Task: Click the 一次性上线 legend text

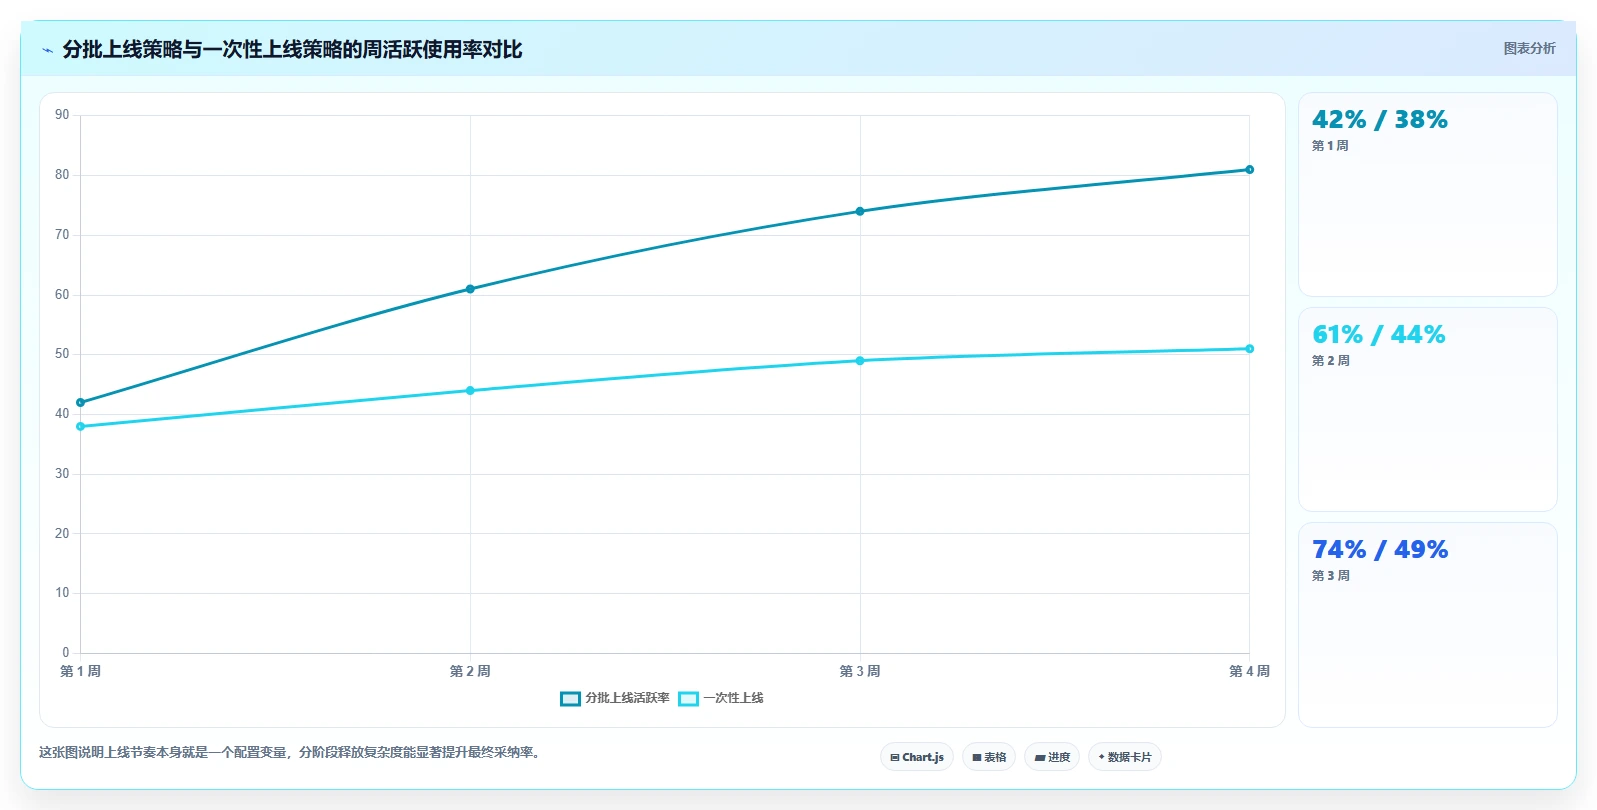Action: 733,698
